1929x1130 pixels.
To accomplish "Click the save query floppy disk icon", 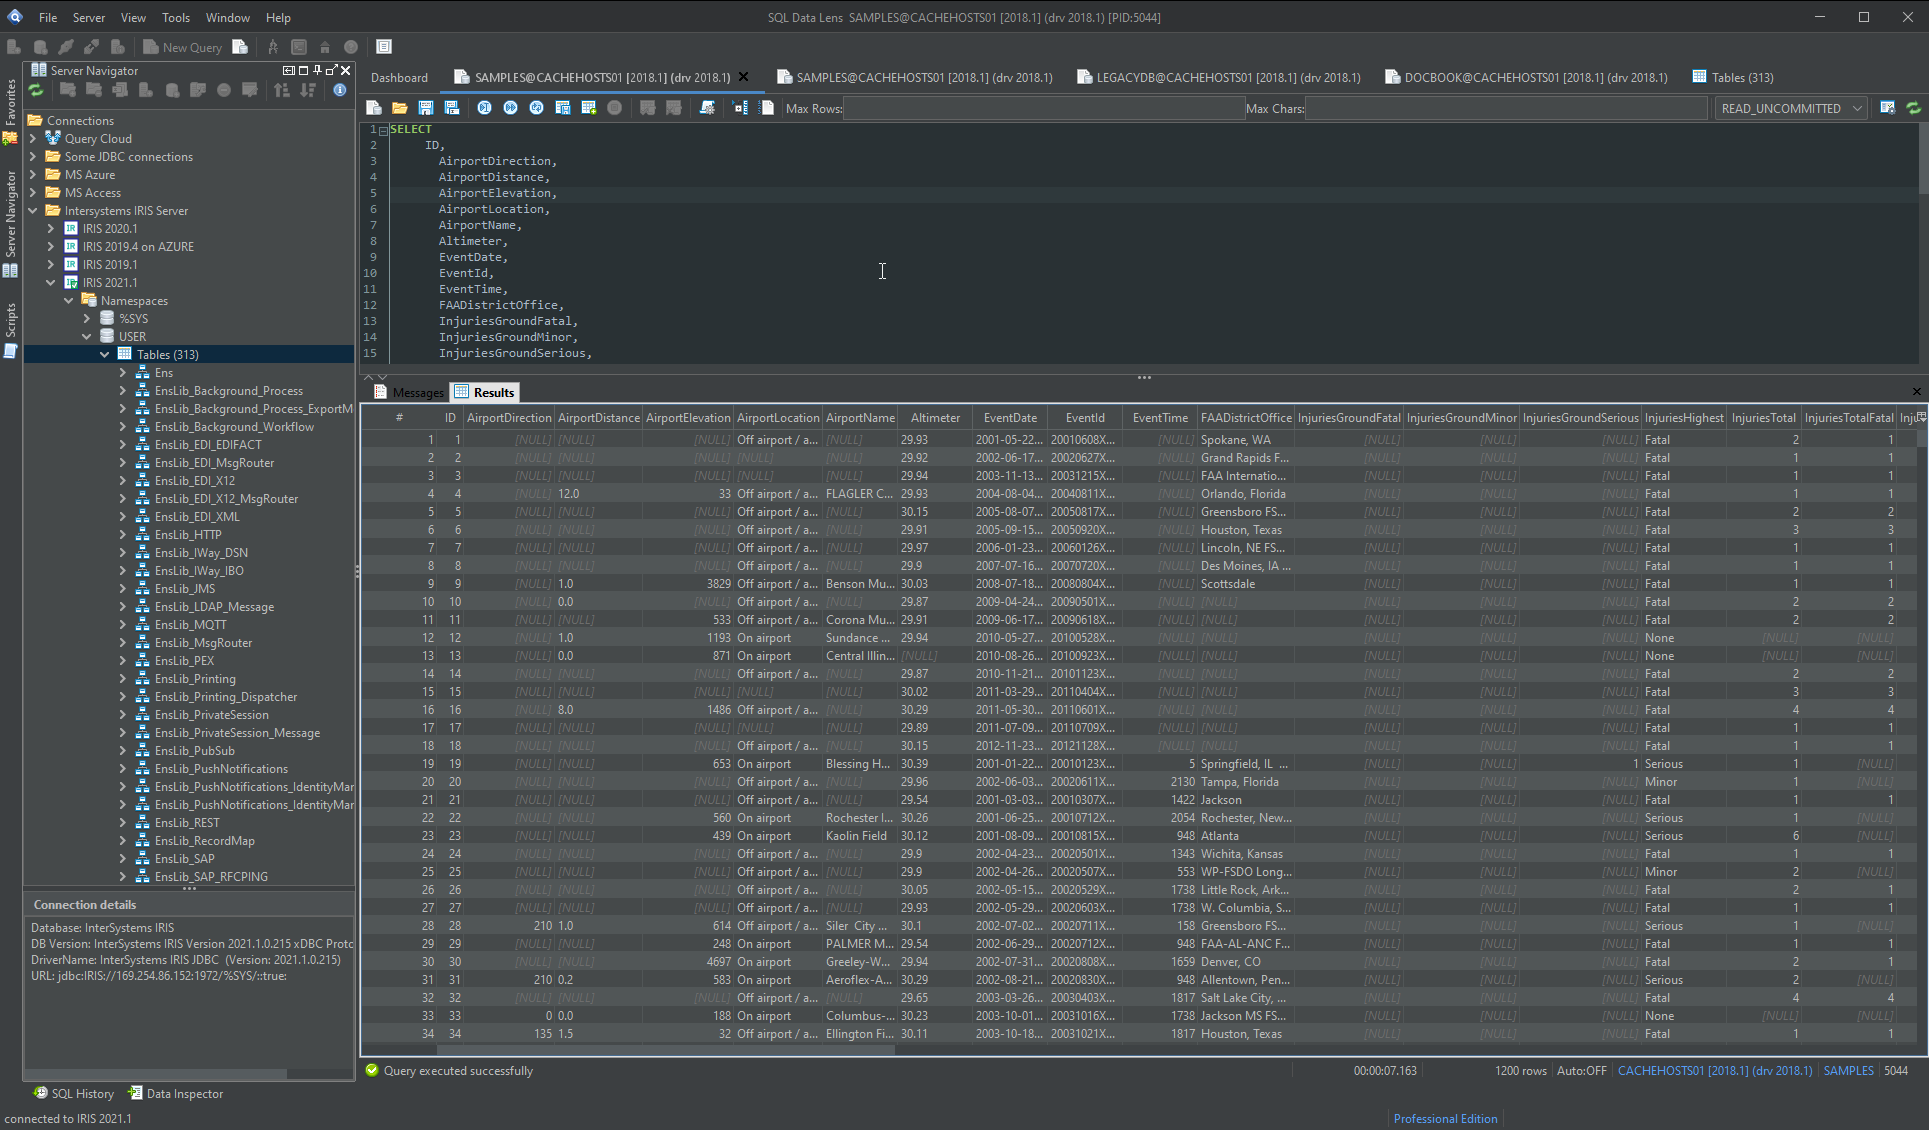I will tap(426, 108).
